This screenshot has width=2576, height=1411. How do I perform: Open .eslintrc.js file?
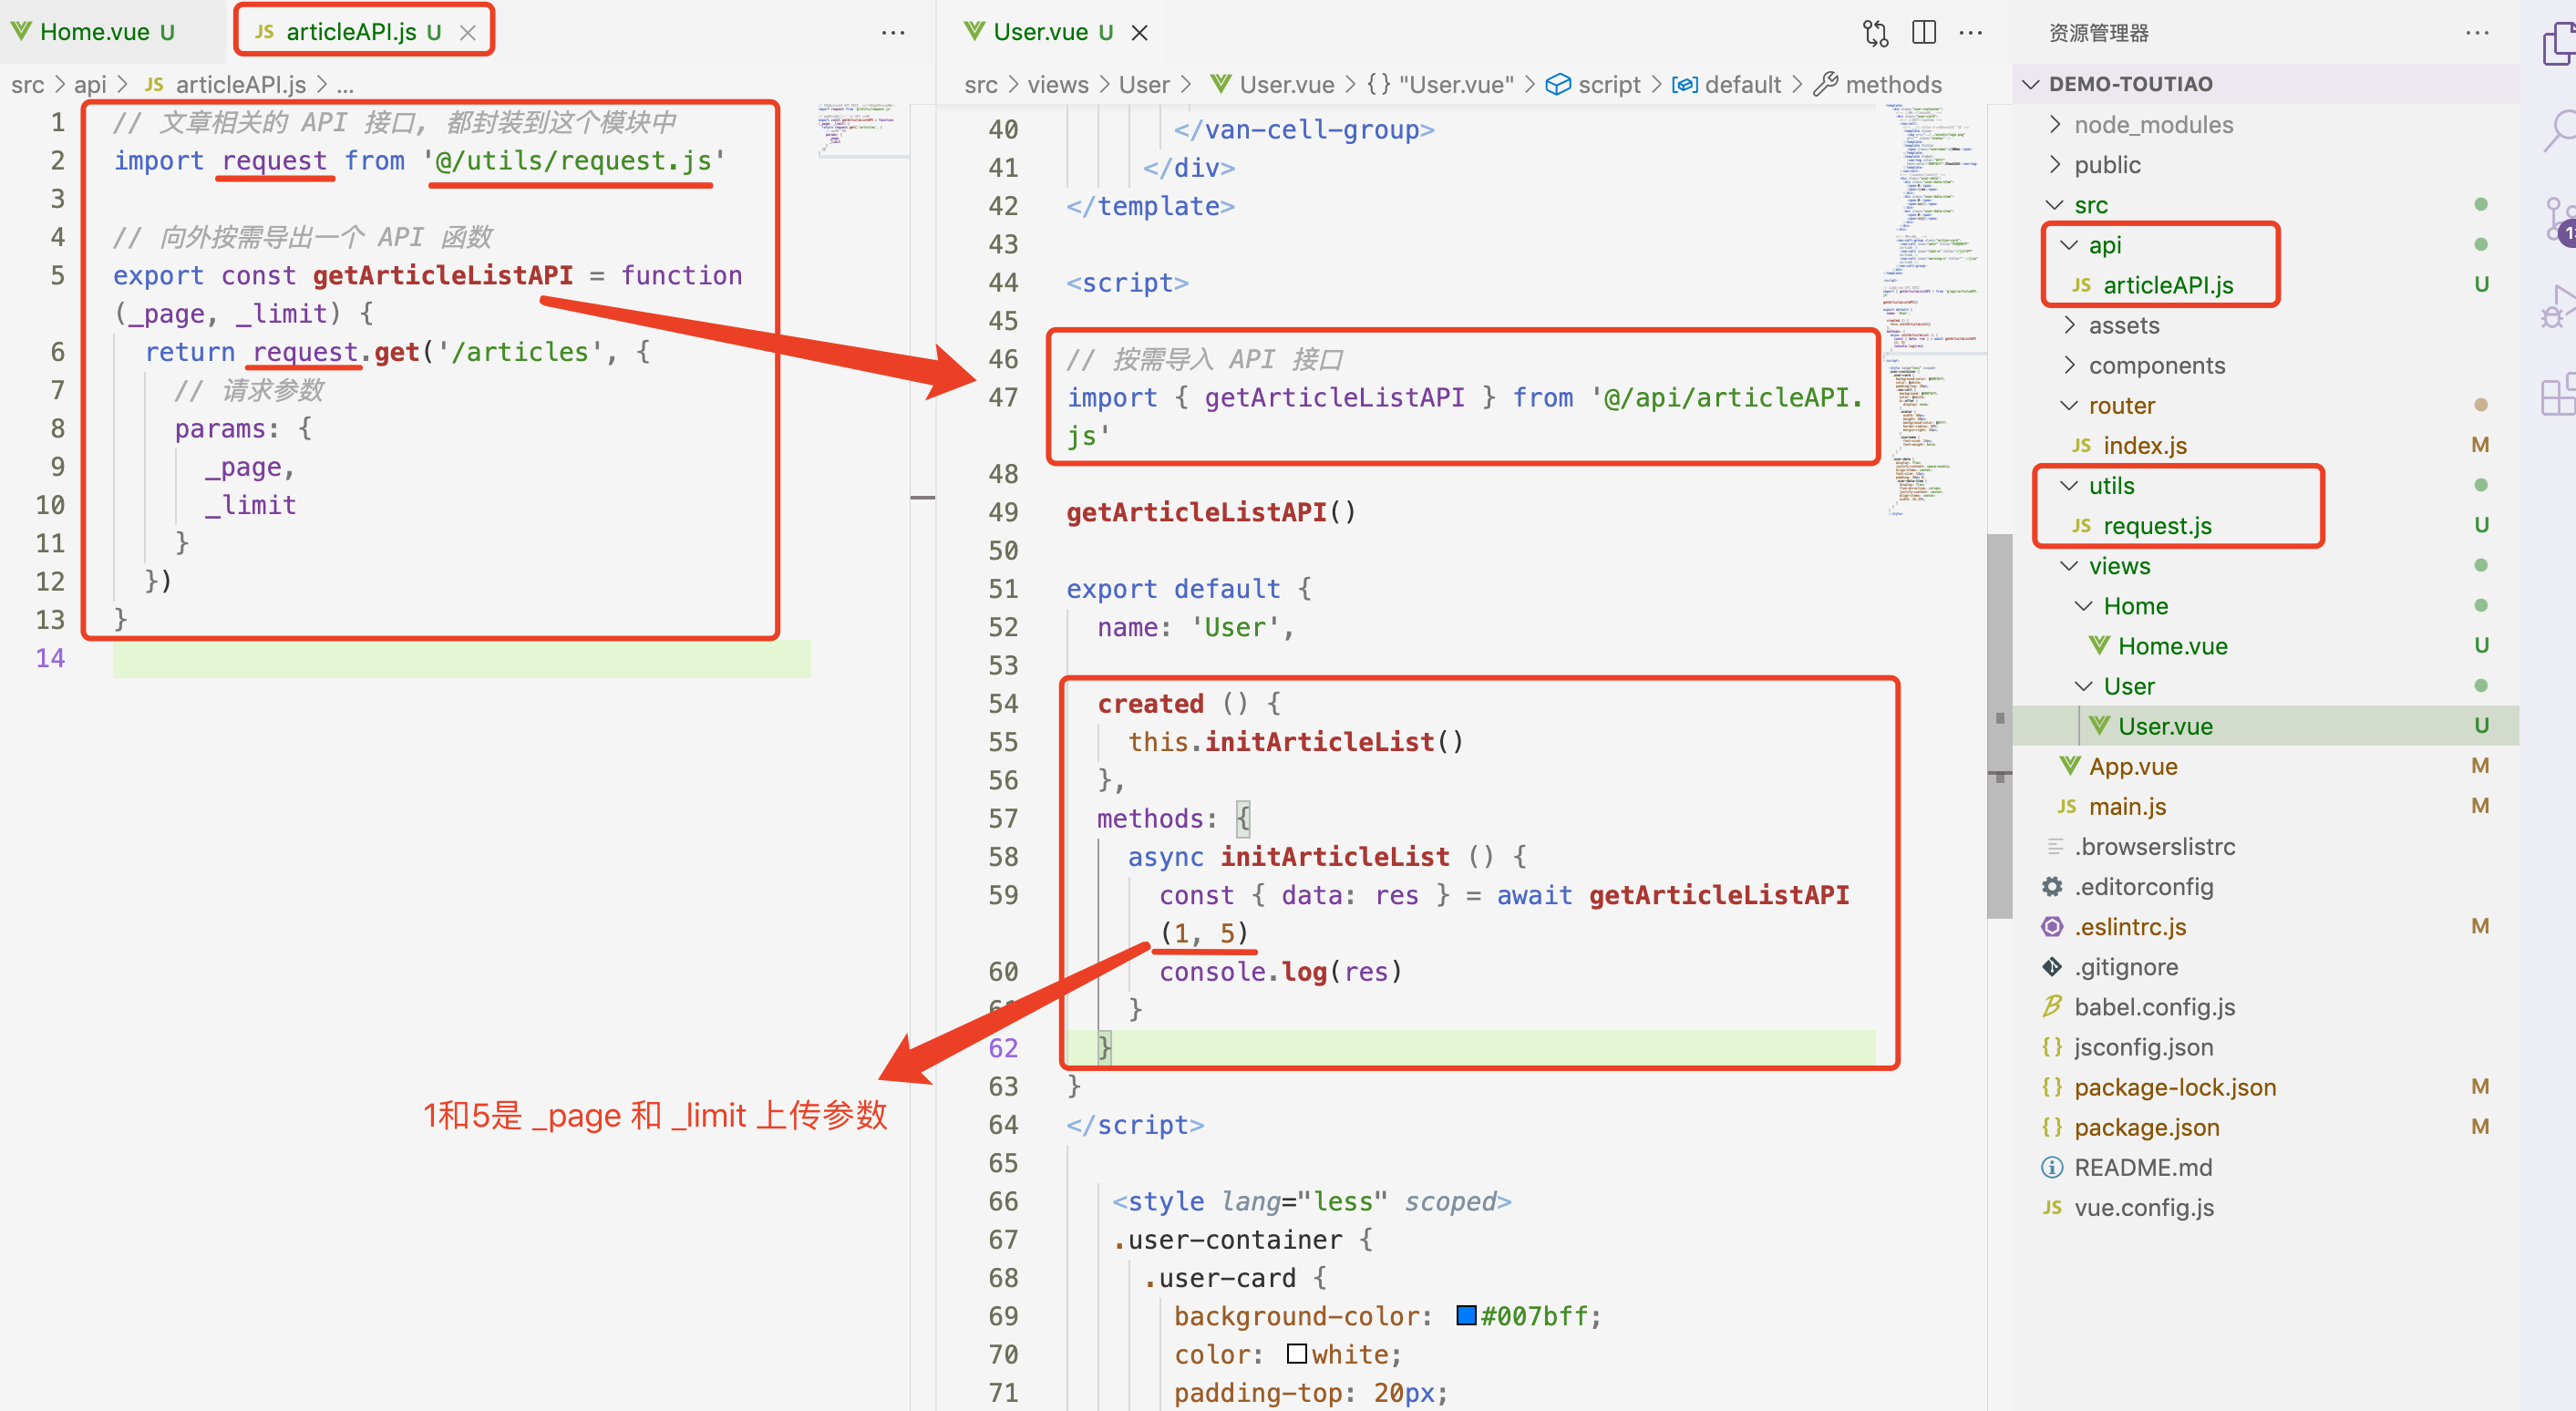[2266, 926]
